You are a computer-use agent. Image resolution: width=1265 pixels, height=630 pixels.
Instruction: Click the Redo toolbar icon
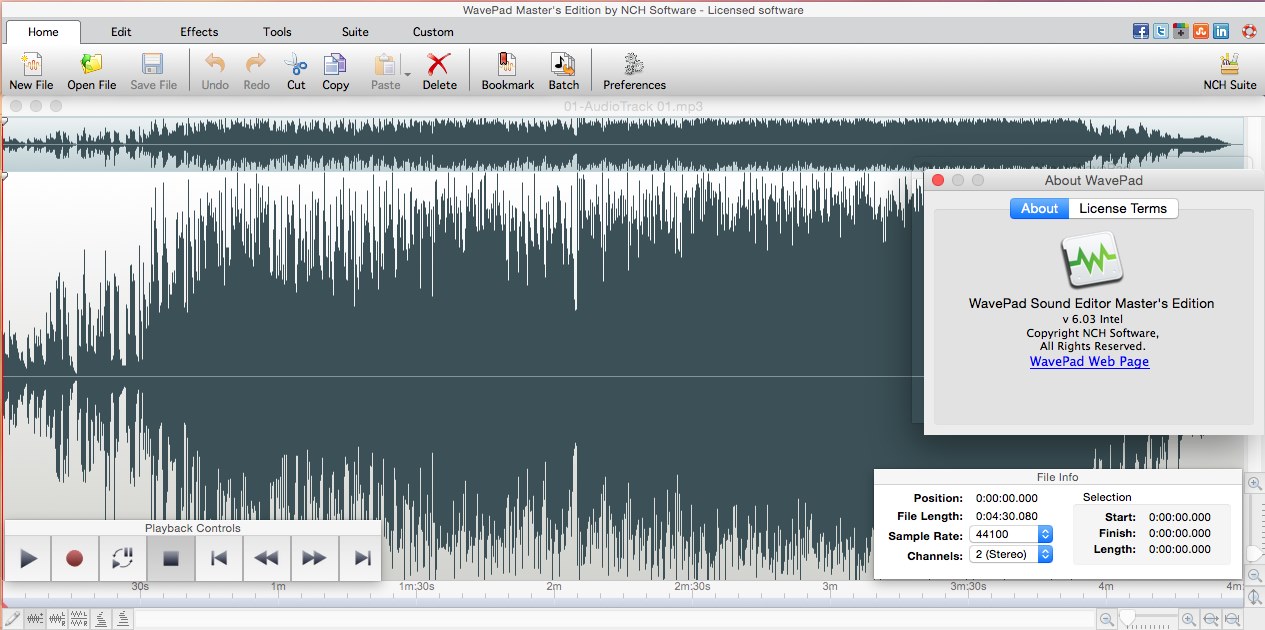click(x=256, y=73)
